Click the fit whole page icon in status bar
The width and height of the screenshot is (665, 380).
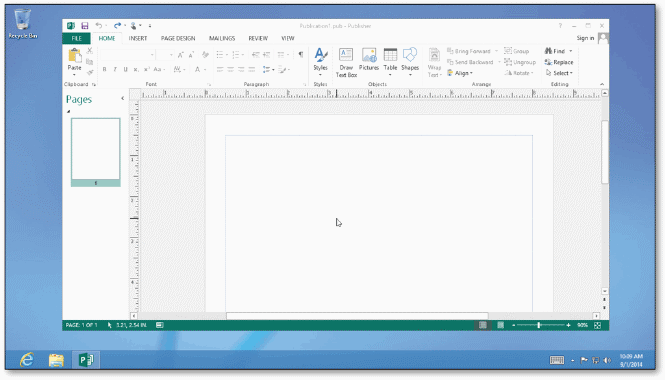coord(598,325)
